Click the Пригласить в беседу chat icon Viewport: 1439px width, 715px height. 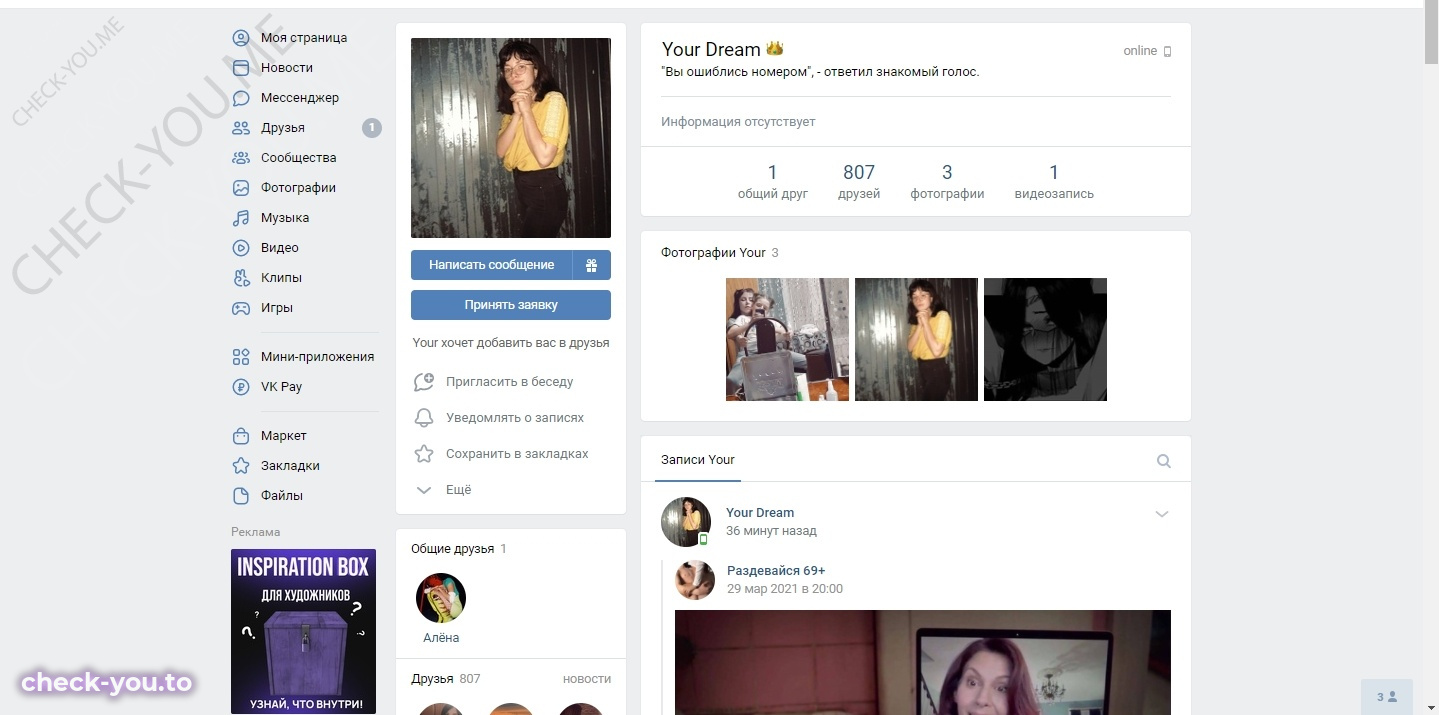(424, 382)
